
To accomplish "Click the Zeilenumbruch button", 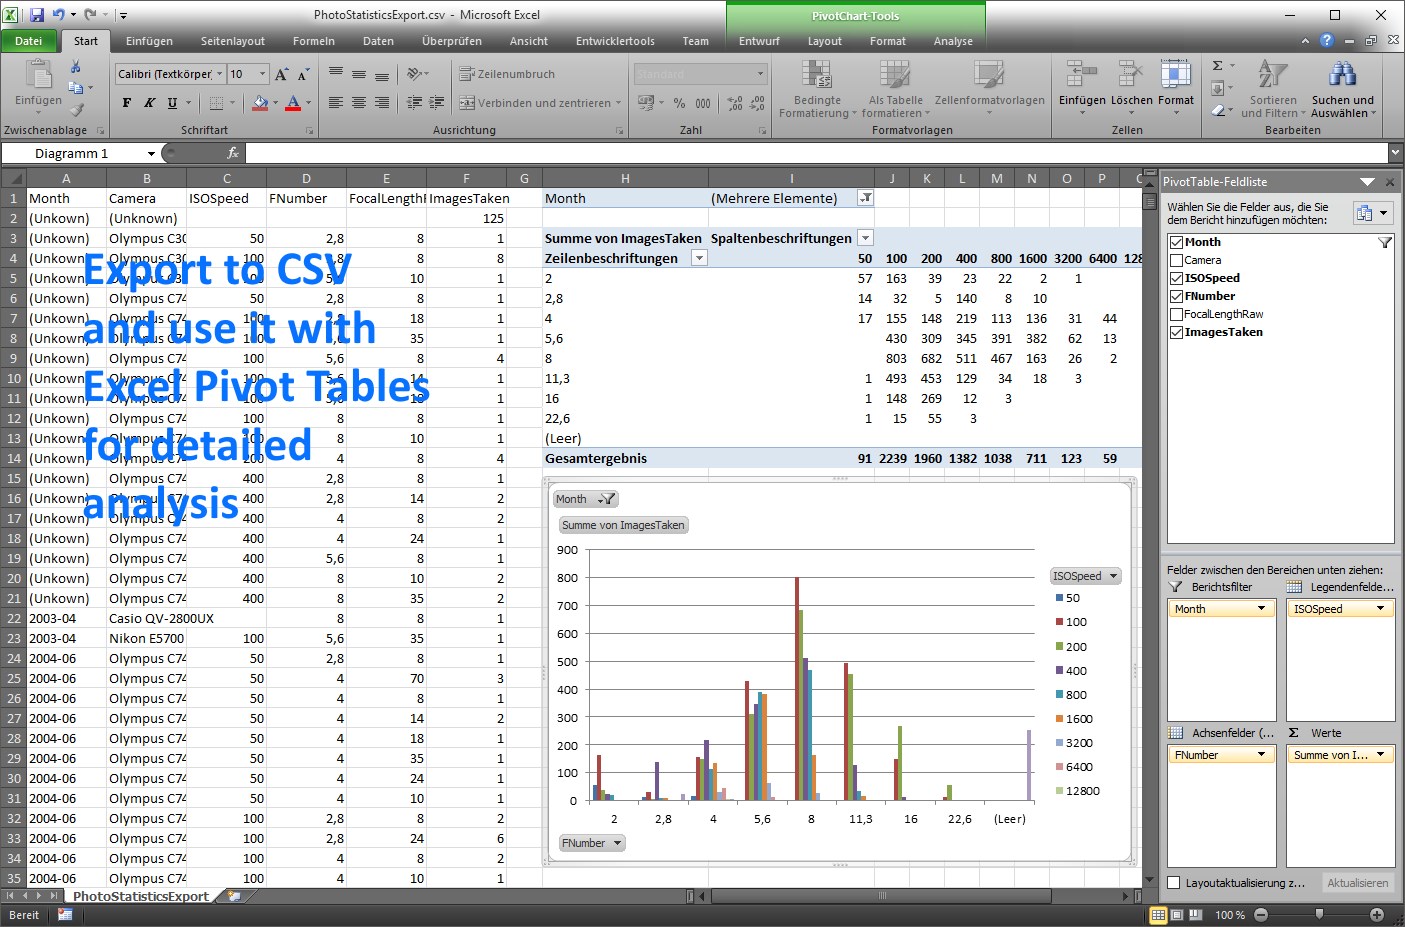I will click(507, 74).
